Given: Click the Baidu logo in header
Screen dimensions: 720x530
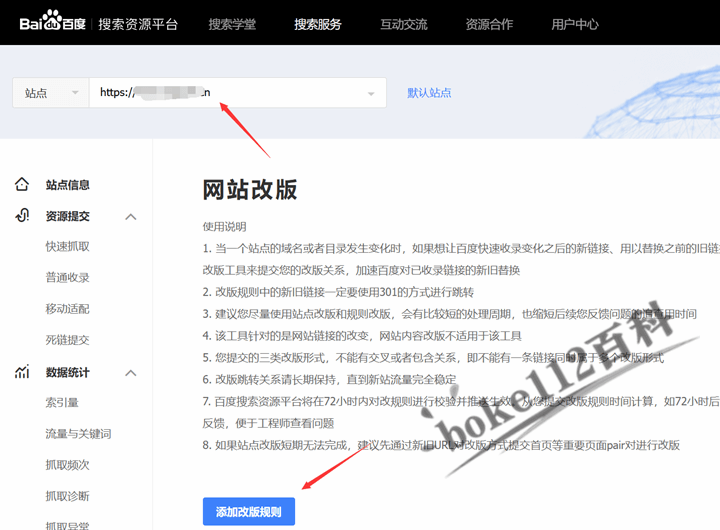Looking at the screenshot, I should (x=52, y=22).
